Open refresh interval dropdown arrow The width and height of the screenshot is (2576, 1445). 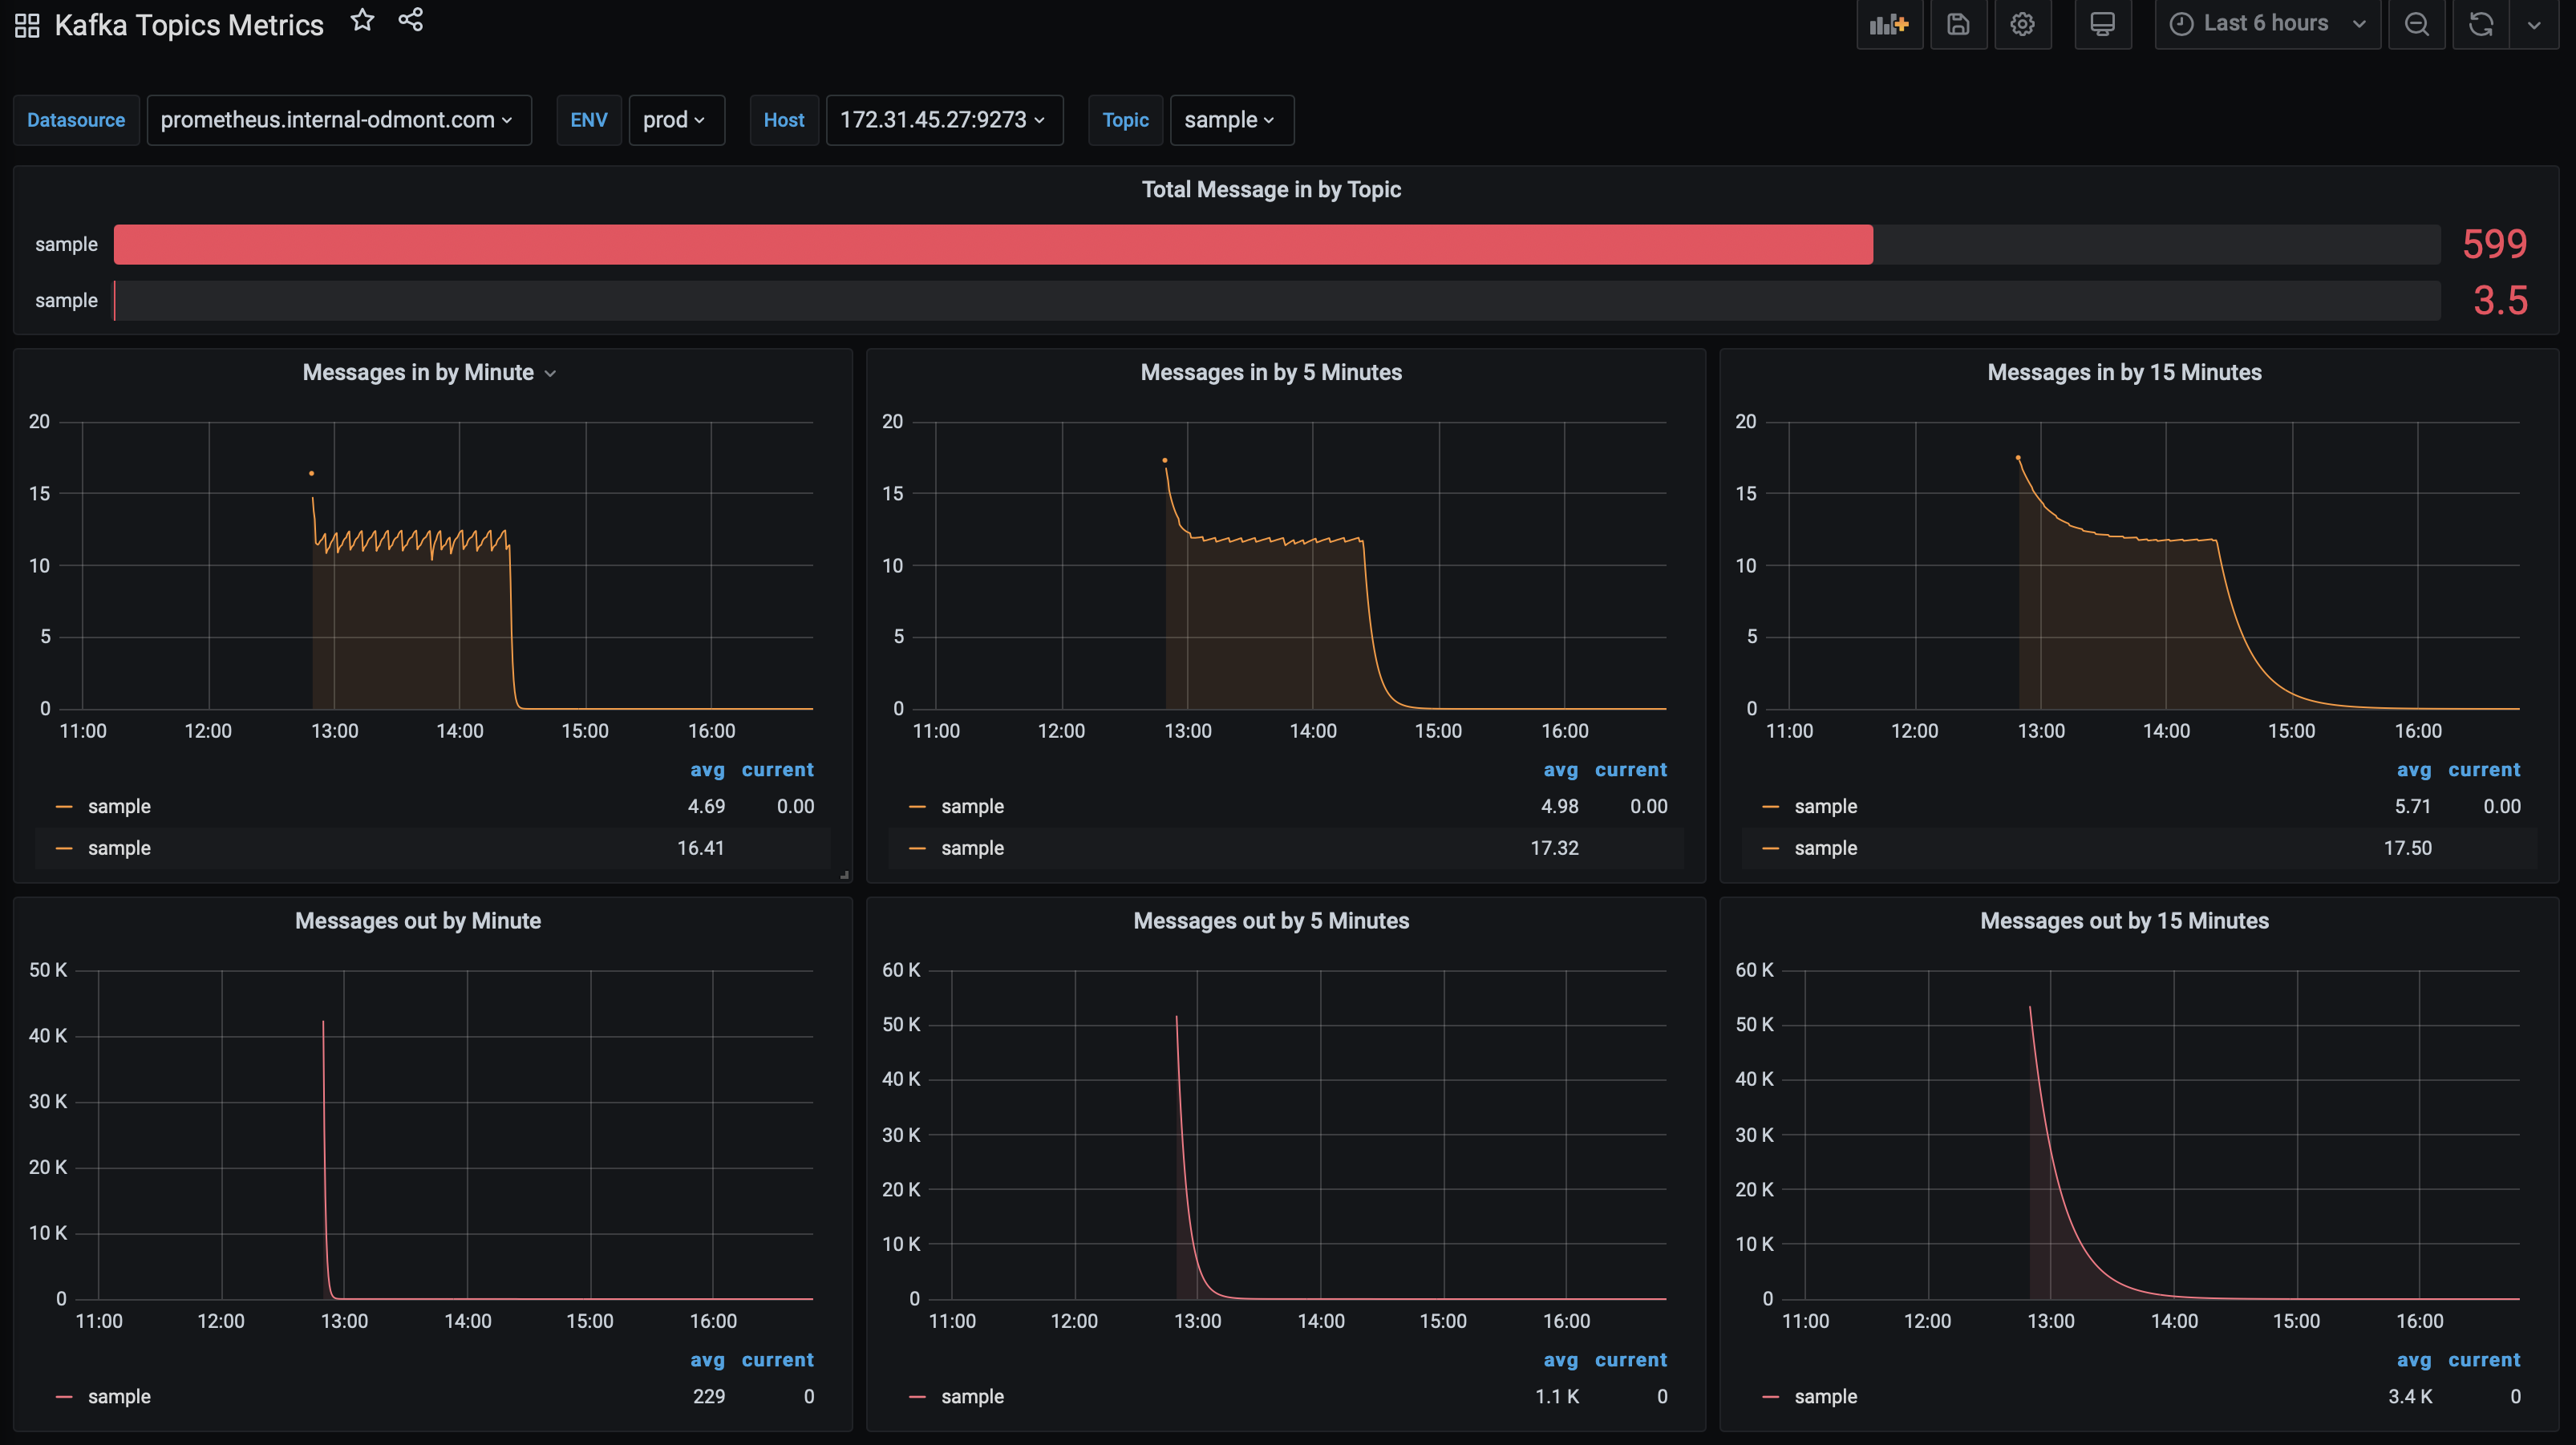pos(2534,24)
